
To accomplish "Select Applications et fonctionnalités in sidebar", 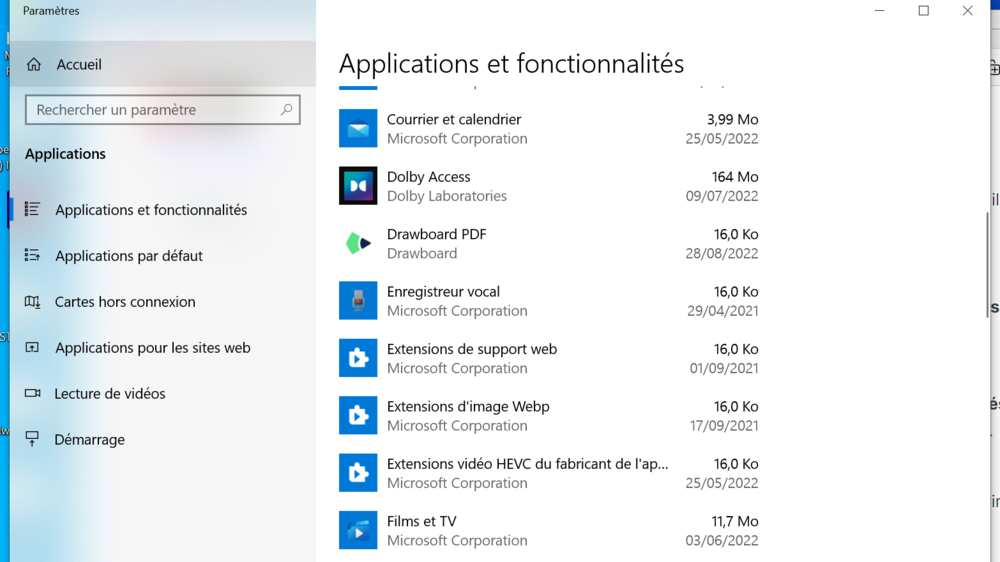I will pos(150,210).
